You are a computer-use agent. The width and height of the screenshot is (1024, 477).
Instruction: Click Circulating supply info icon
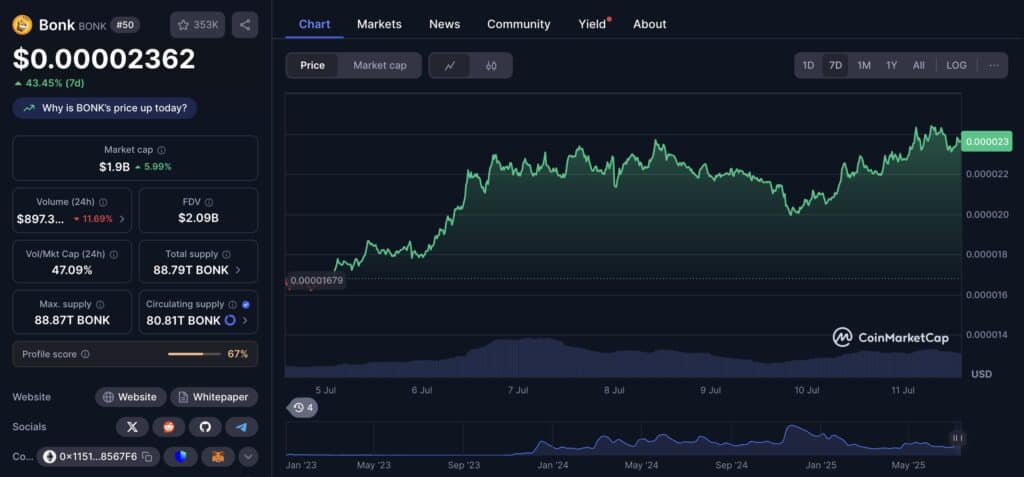[232, 304]
